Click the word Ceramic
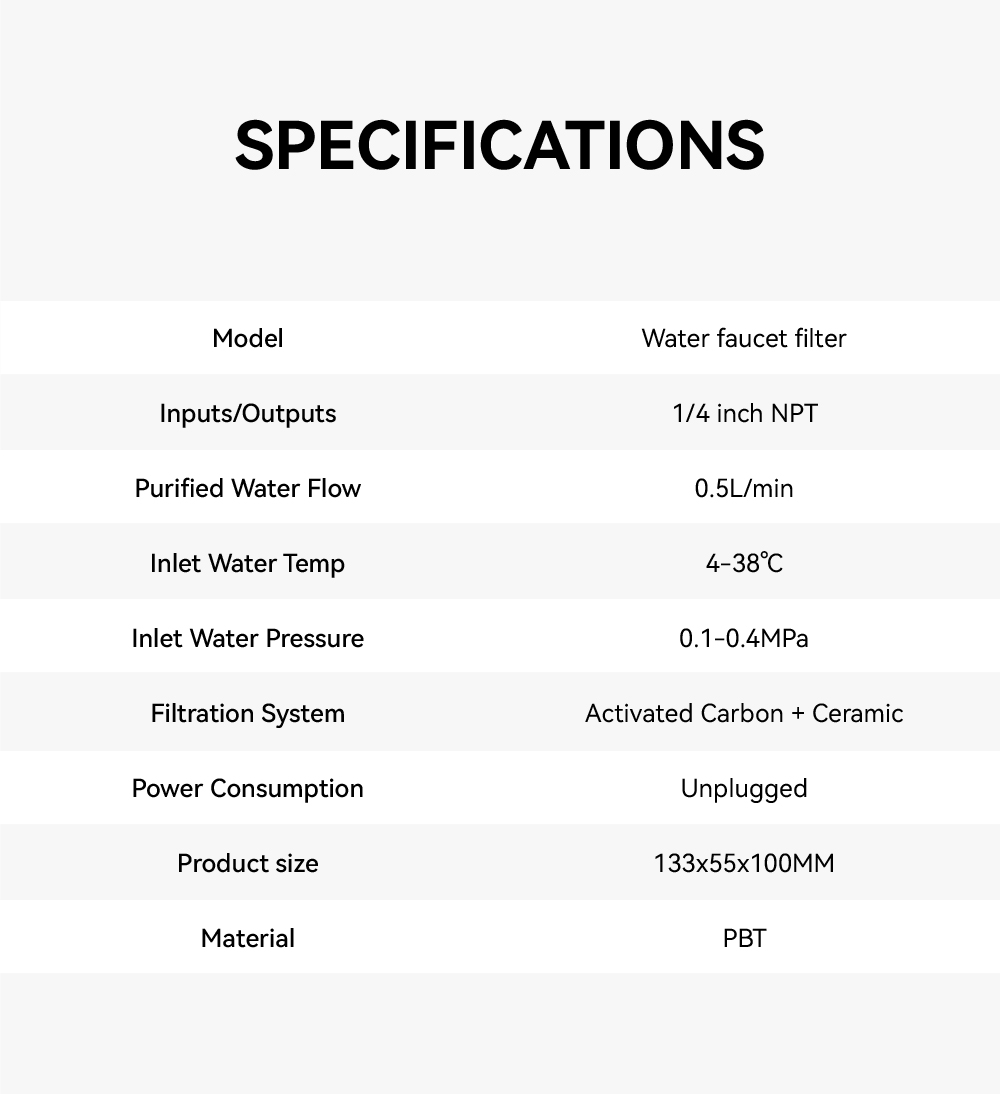The height and width of the screenshot is (1094, 1000). [x=857, y=713]
